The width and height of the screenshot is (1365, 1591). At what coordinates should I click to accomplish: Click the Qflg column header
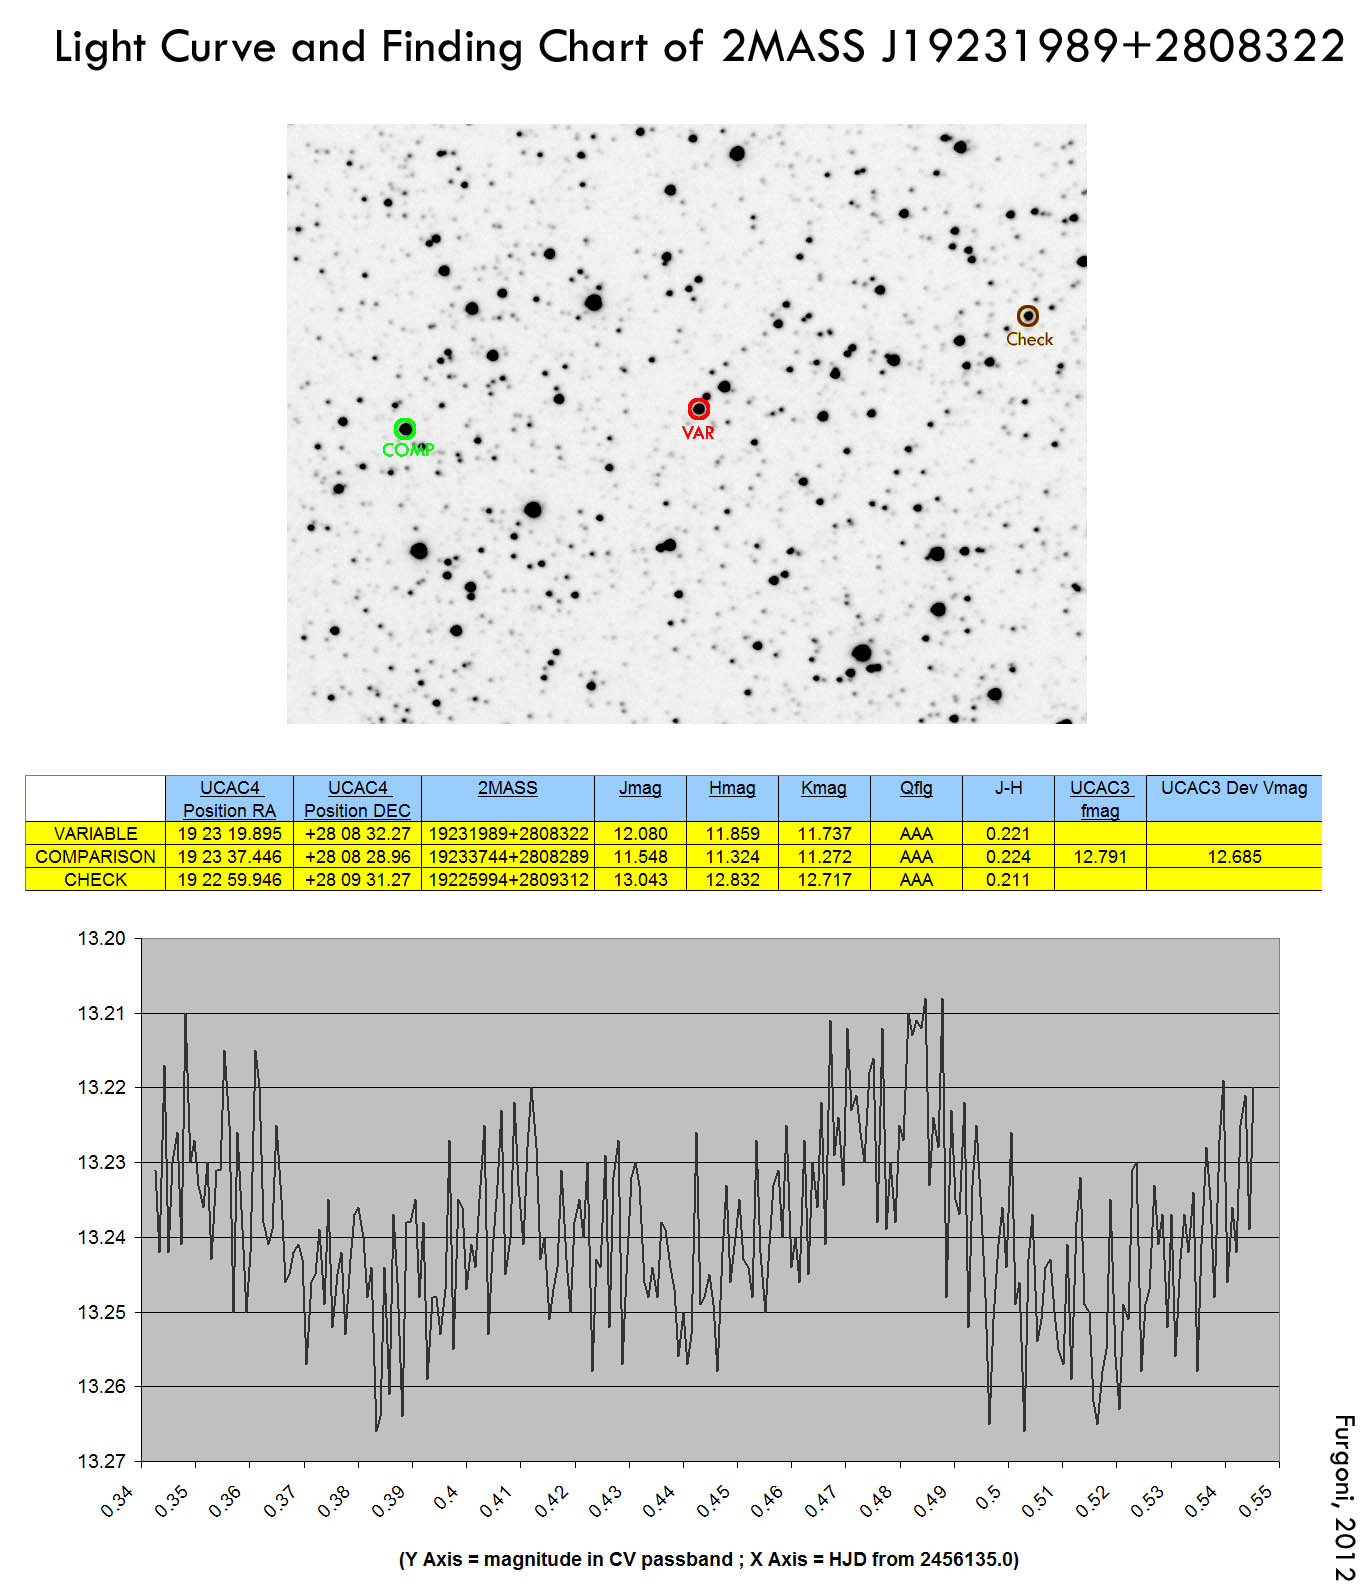pyautogui.click(x=916, y=788)
